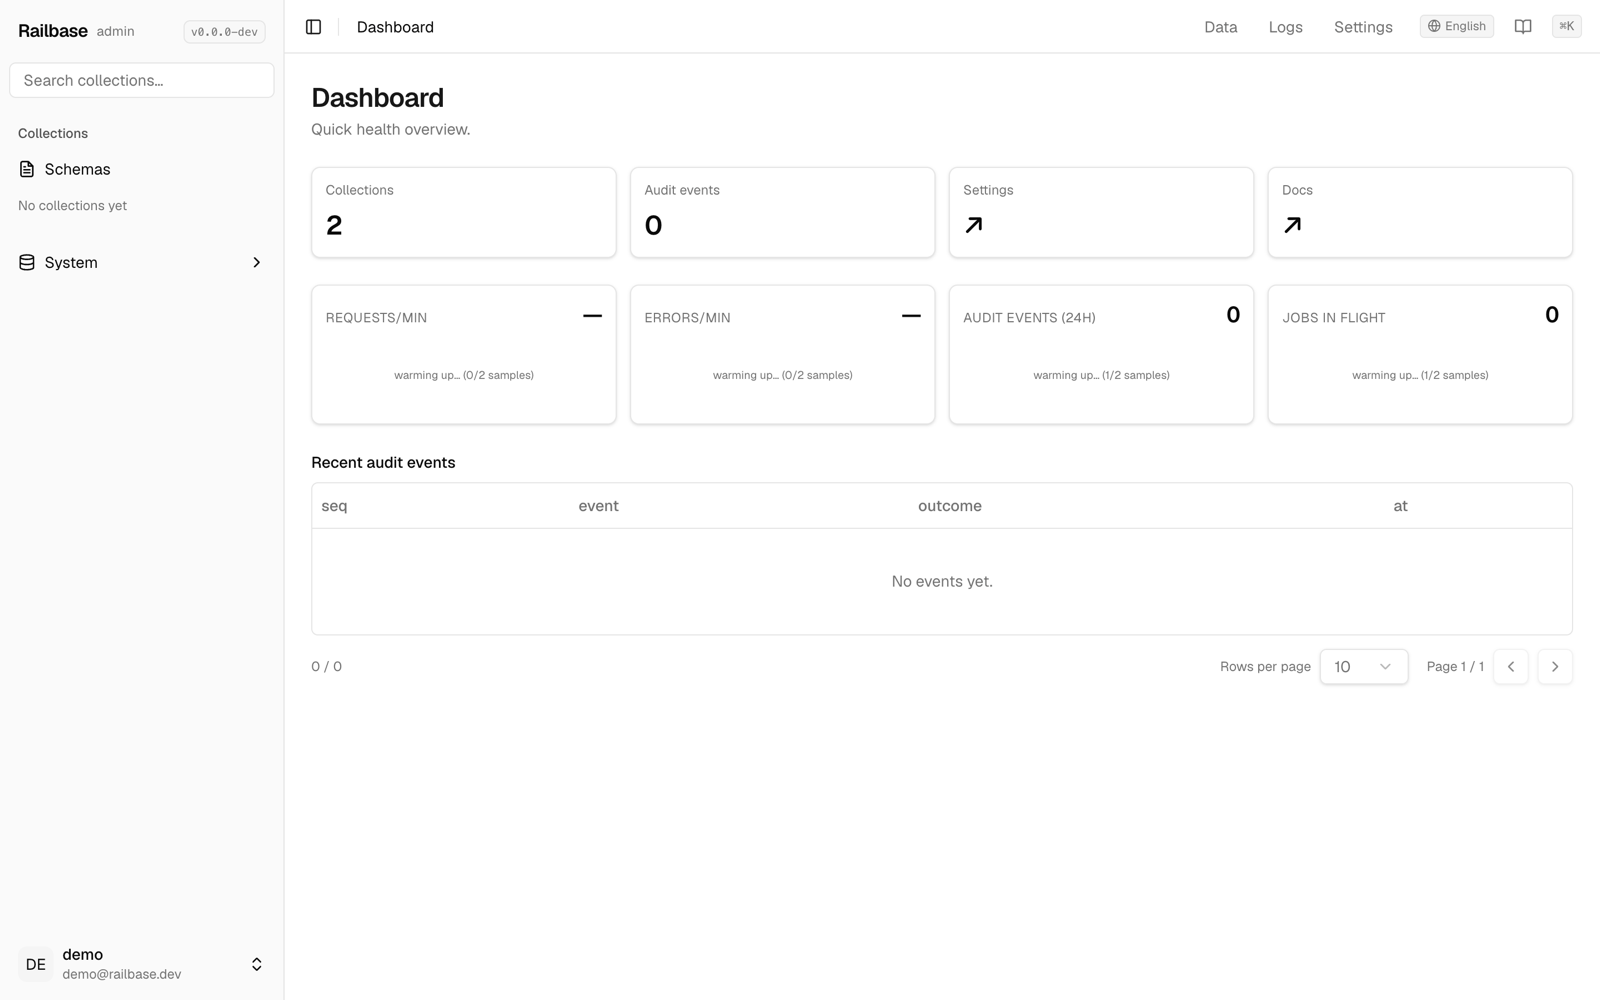Open the Rows per page dropdown
This screenshot has width=1600, height=1000.
point(1363,666)
